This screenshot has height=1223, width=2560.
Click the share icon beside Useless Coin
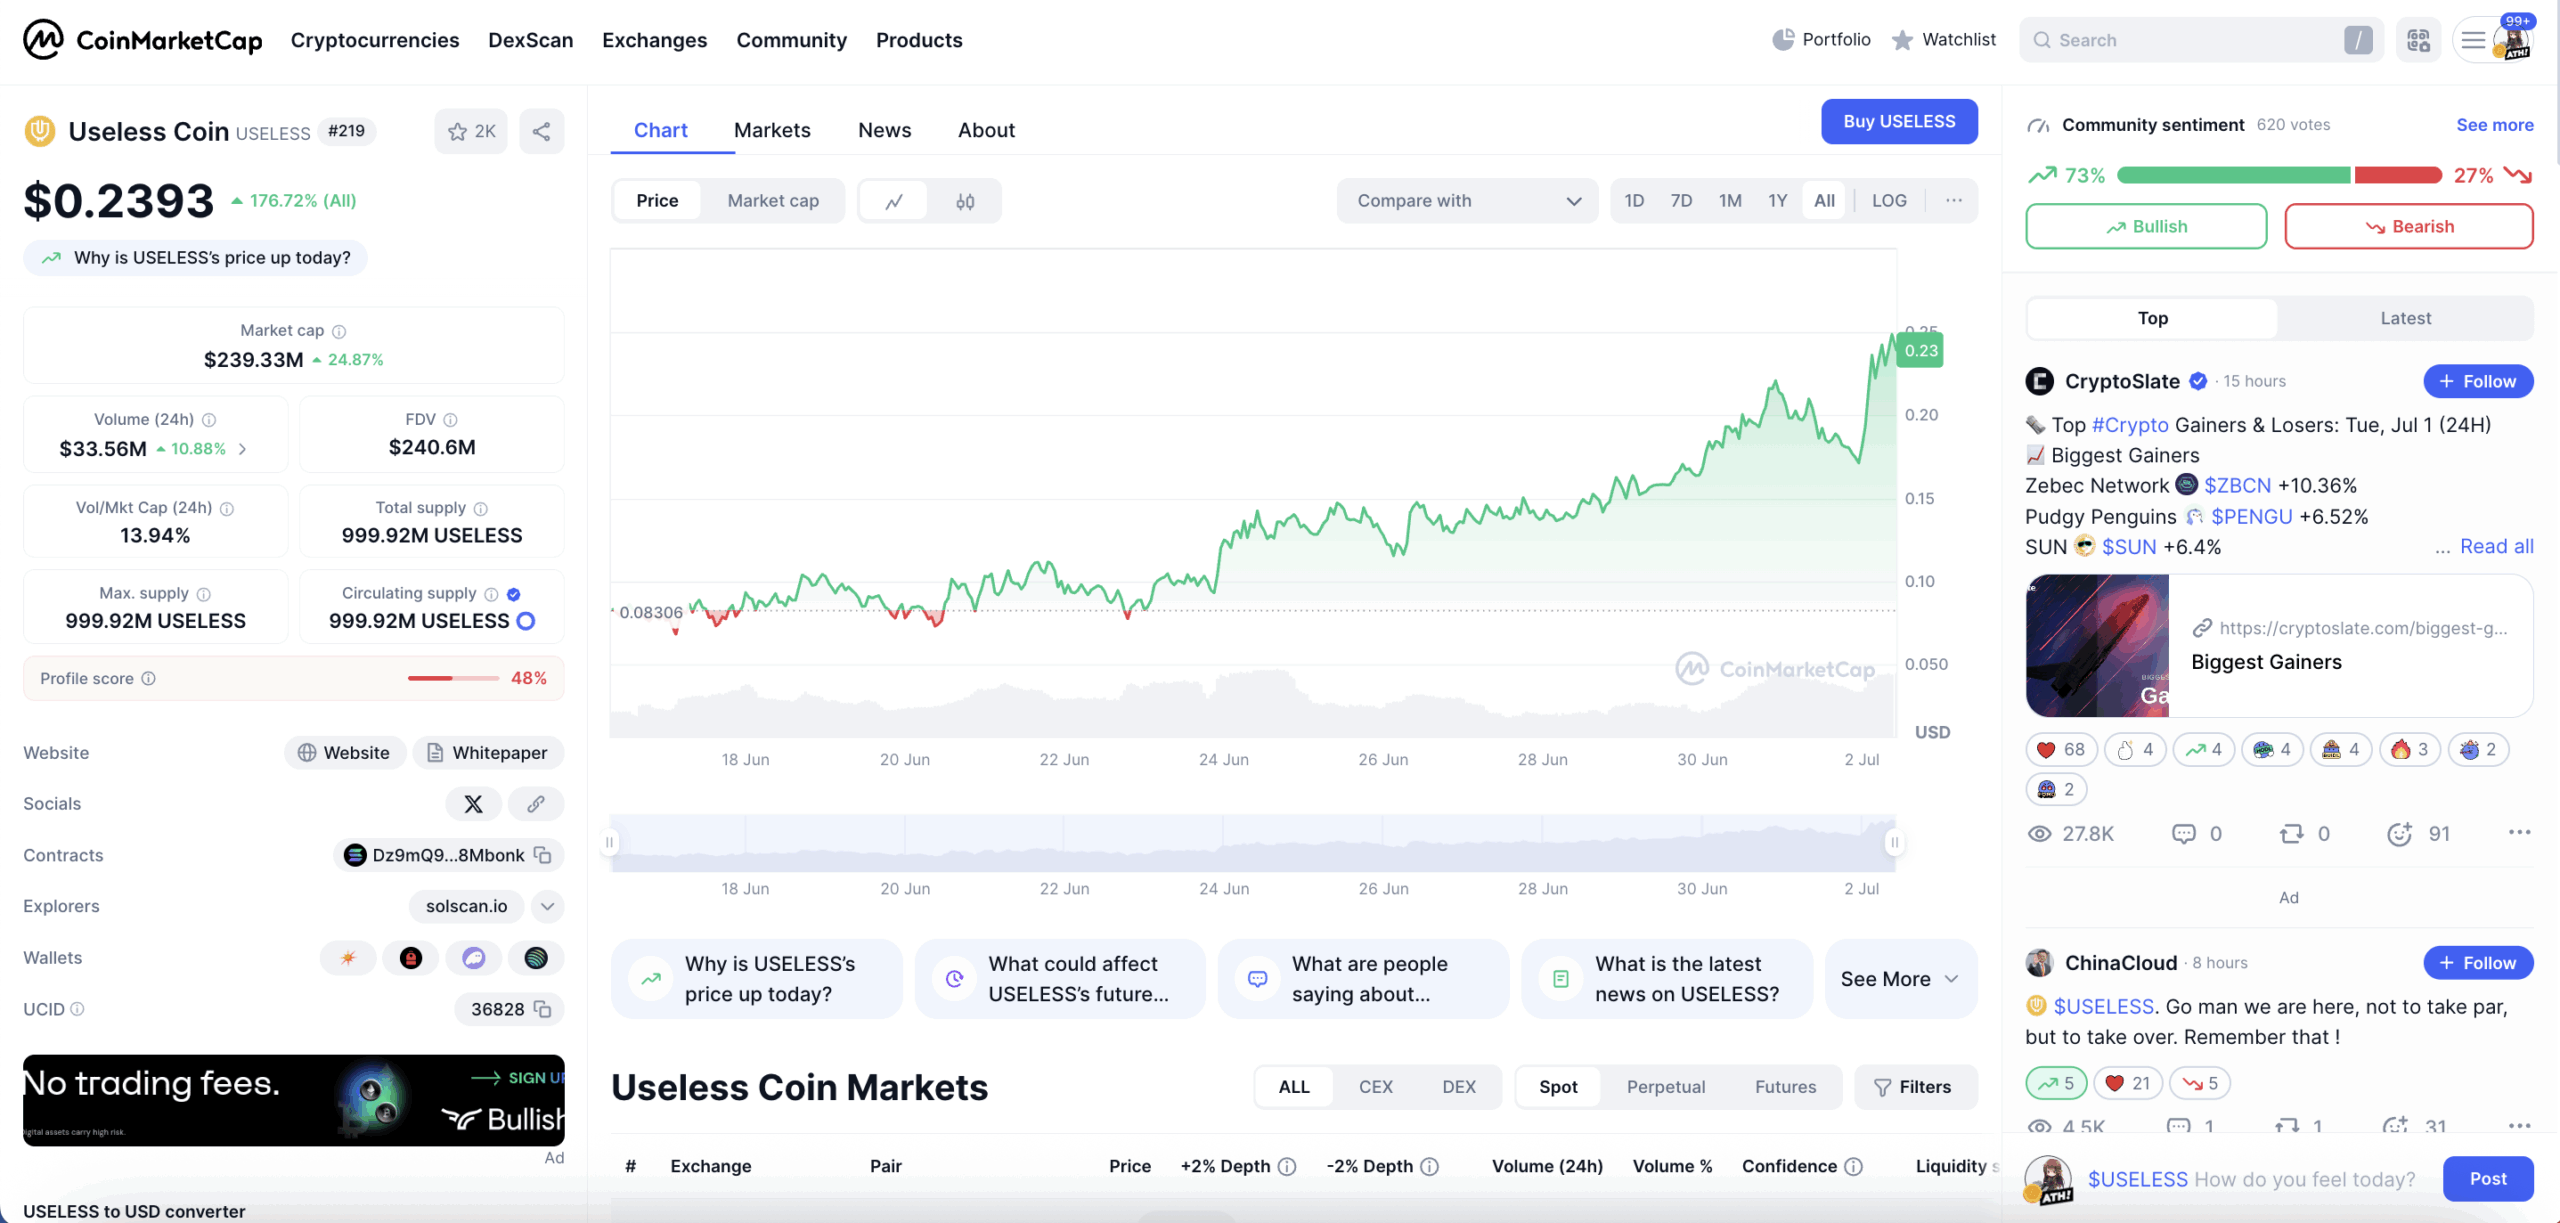tap(541, 131)
